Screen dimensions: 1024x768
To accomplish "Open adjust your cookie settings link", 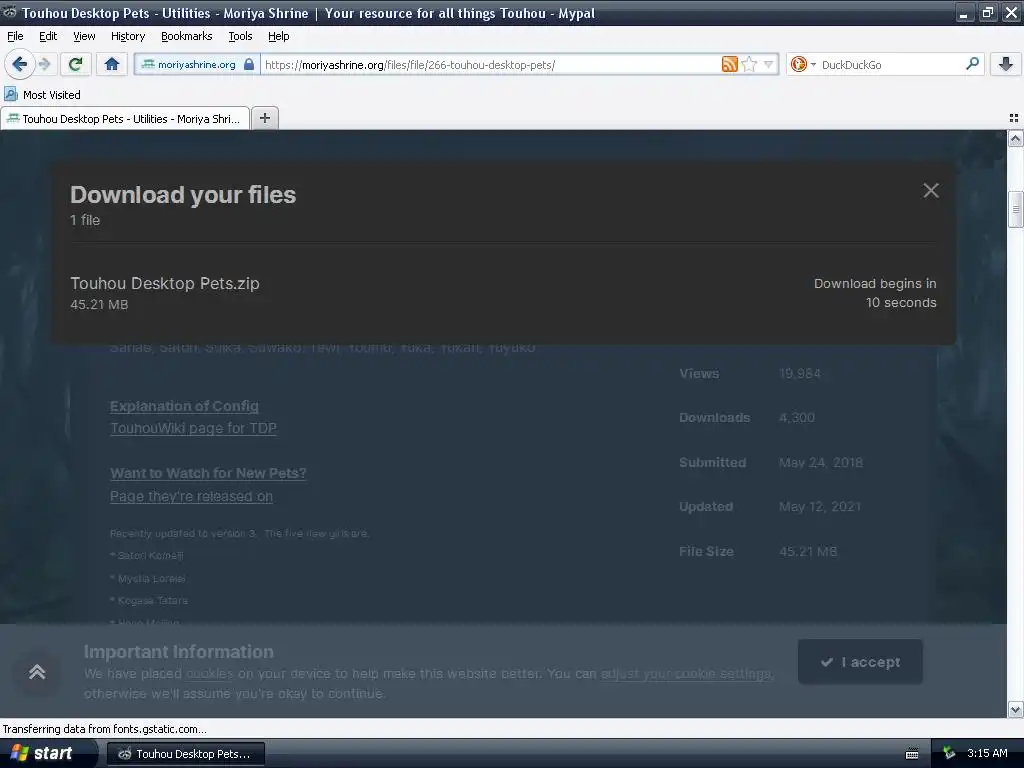I will [686, 673].
